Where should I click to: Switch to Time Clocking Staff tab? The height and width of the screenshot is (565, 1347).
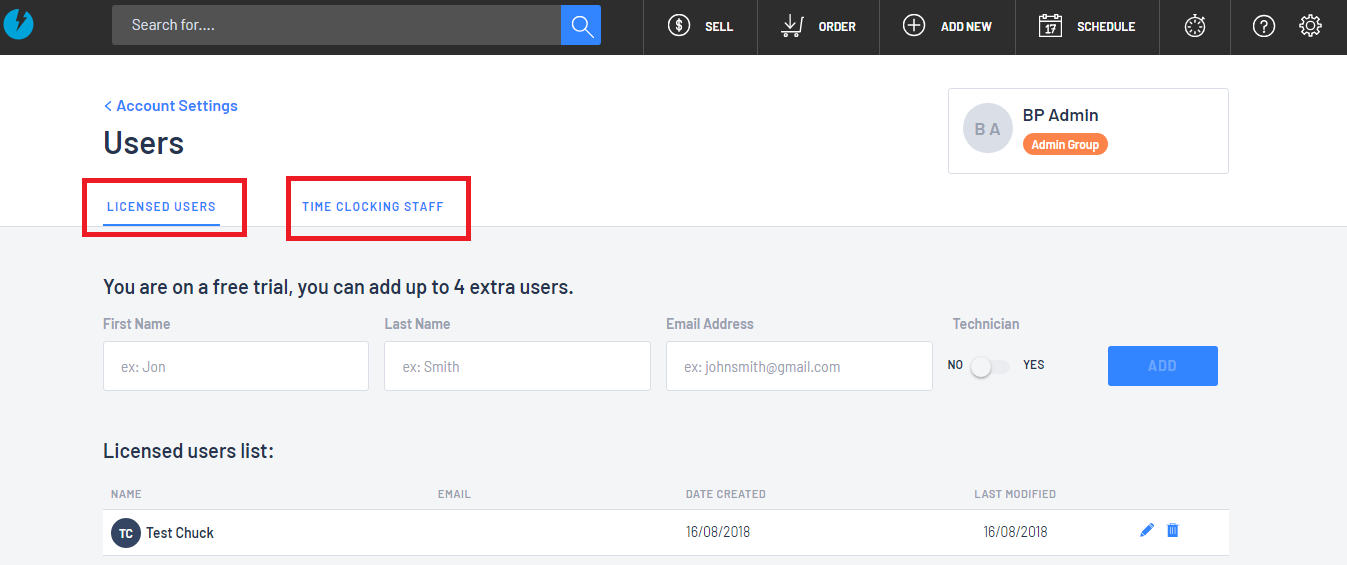click(373, 207)
